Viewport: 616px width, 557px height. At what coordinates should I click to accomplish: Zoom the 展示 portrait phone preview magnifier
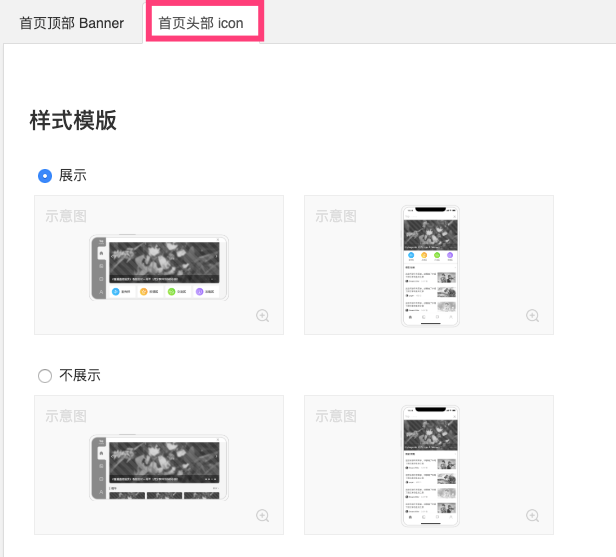pos(532,315)
